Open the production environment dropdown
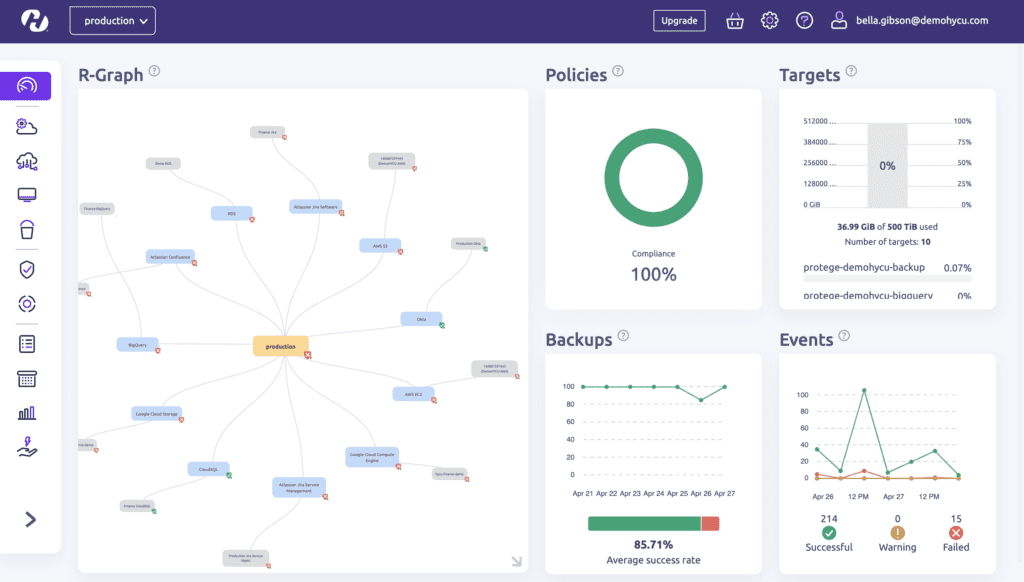1024x582 pixels. [x=112, y=21]
